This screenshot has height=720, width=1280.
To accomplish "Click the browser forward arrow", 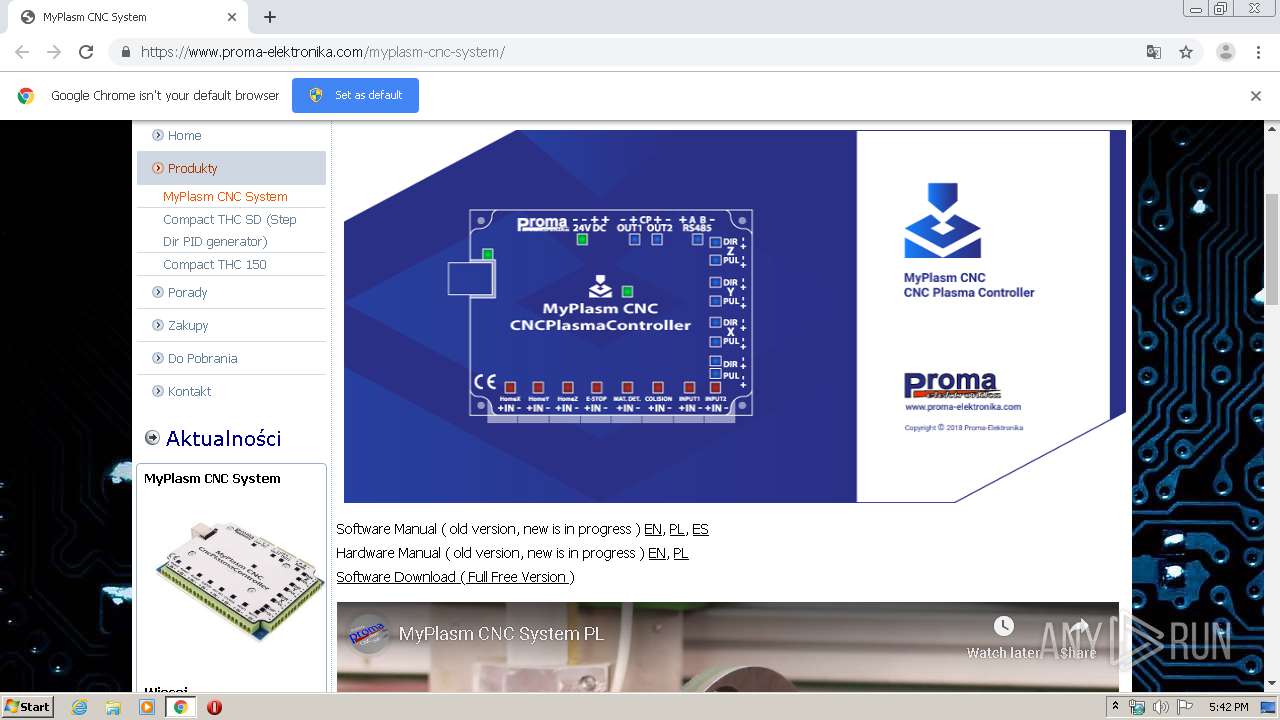I will (54, 52).
